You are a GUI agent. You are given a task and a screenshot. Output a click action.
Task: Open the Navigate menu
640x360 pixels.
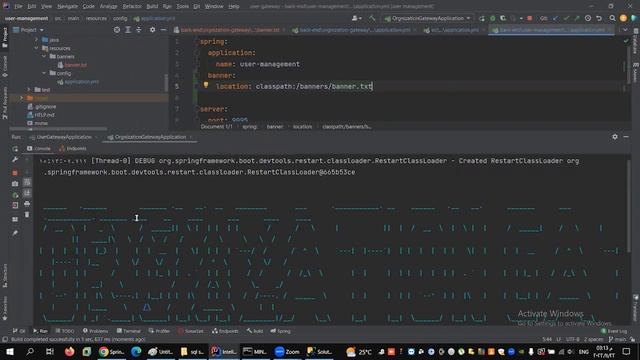tap(67, 6)
